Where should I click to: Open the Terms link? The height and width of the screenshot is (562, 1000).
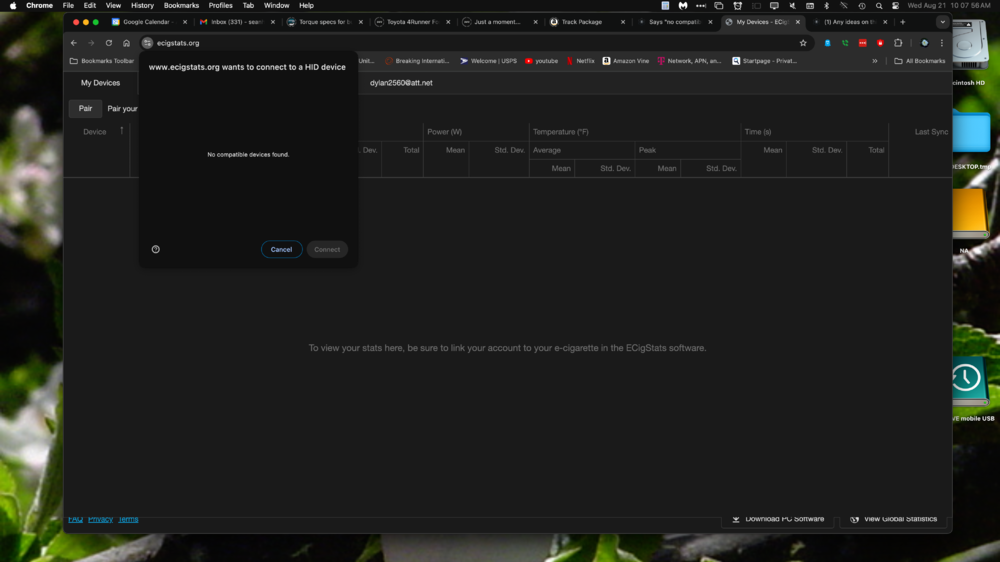coord(128,519)
